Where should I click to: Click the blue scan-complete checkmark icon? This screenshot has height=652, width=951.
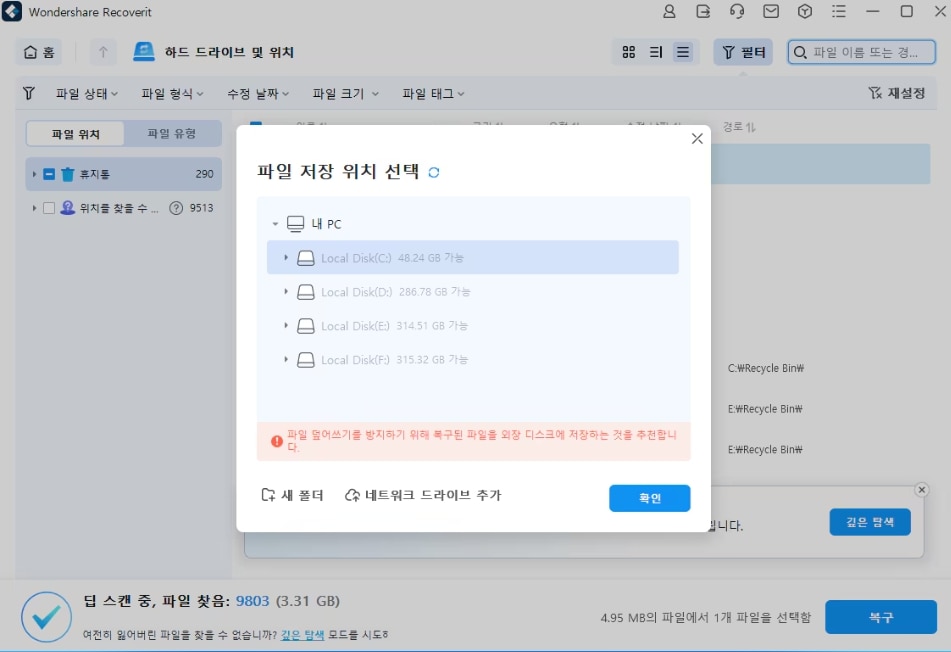click(46, 617)
